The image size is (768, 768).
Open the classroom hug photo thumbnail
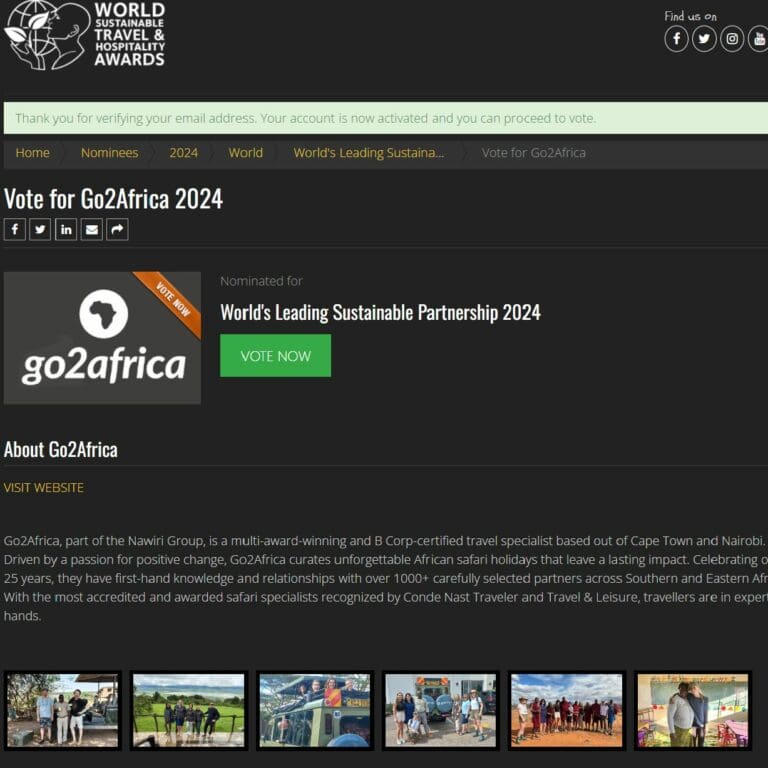tap(693, 710)
